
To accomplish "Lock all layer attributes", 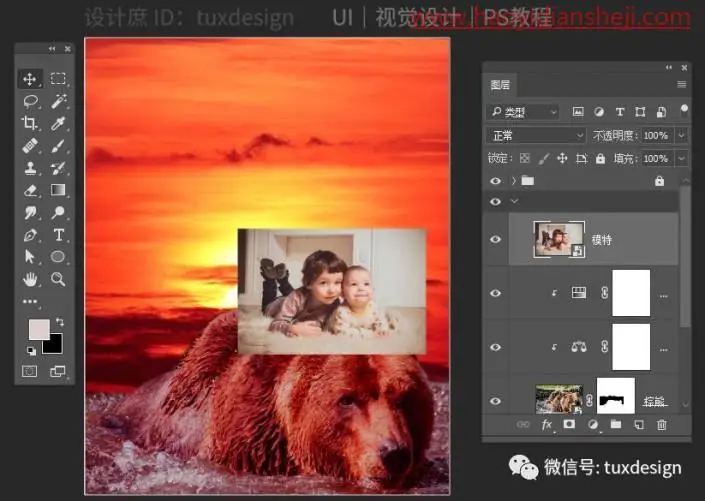I will tap(600, 158).
